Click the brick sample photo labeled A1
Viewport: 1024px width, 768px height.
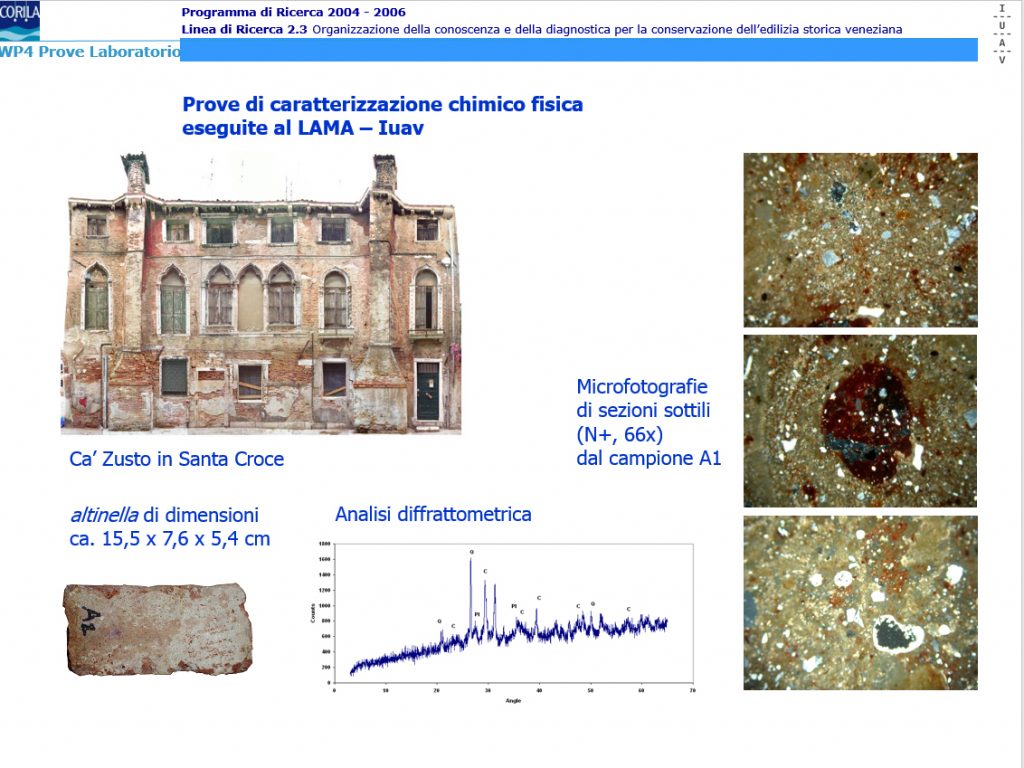coord(155,628)
